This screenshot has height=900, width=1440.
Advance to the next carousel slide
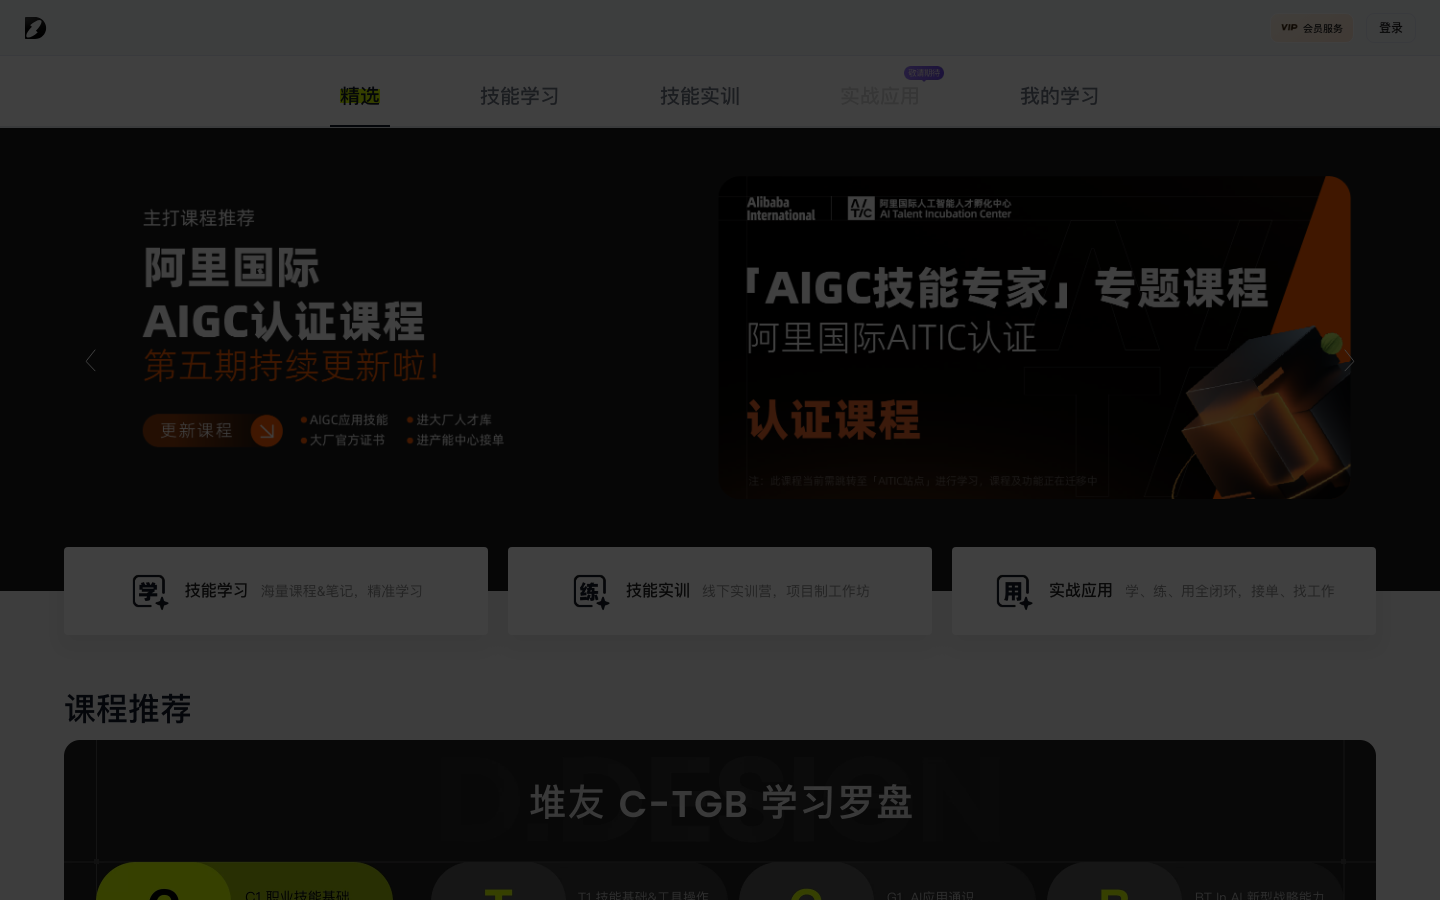coord(1350,361)
